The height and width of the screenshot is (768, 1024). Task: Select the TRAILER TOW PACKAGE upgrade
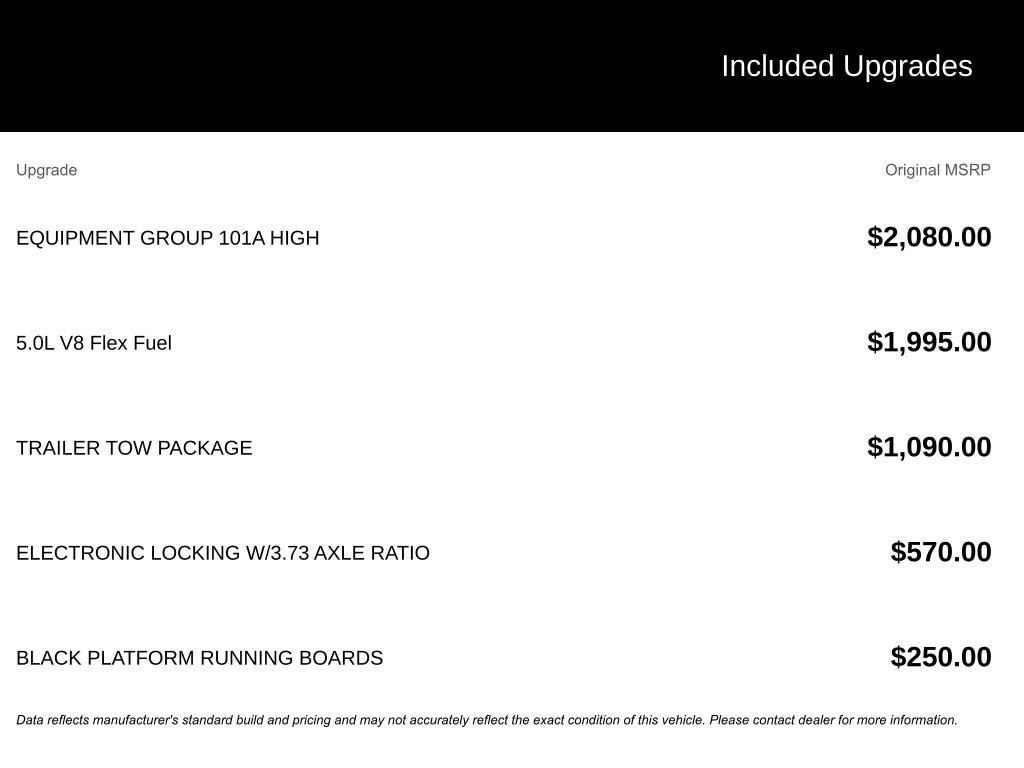pos(134,448)
